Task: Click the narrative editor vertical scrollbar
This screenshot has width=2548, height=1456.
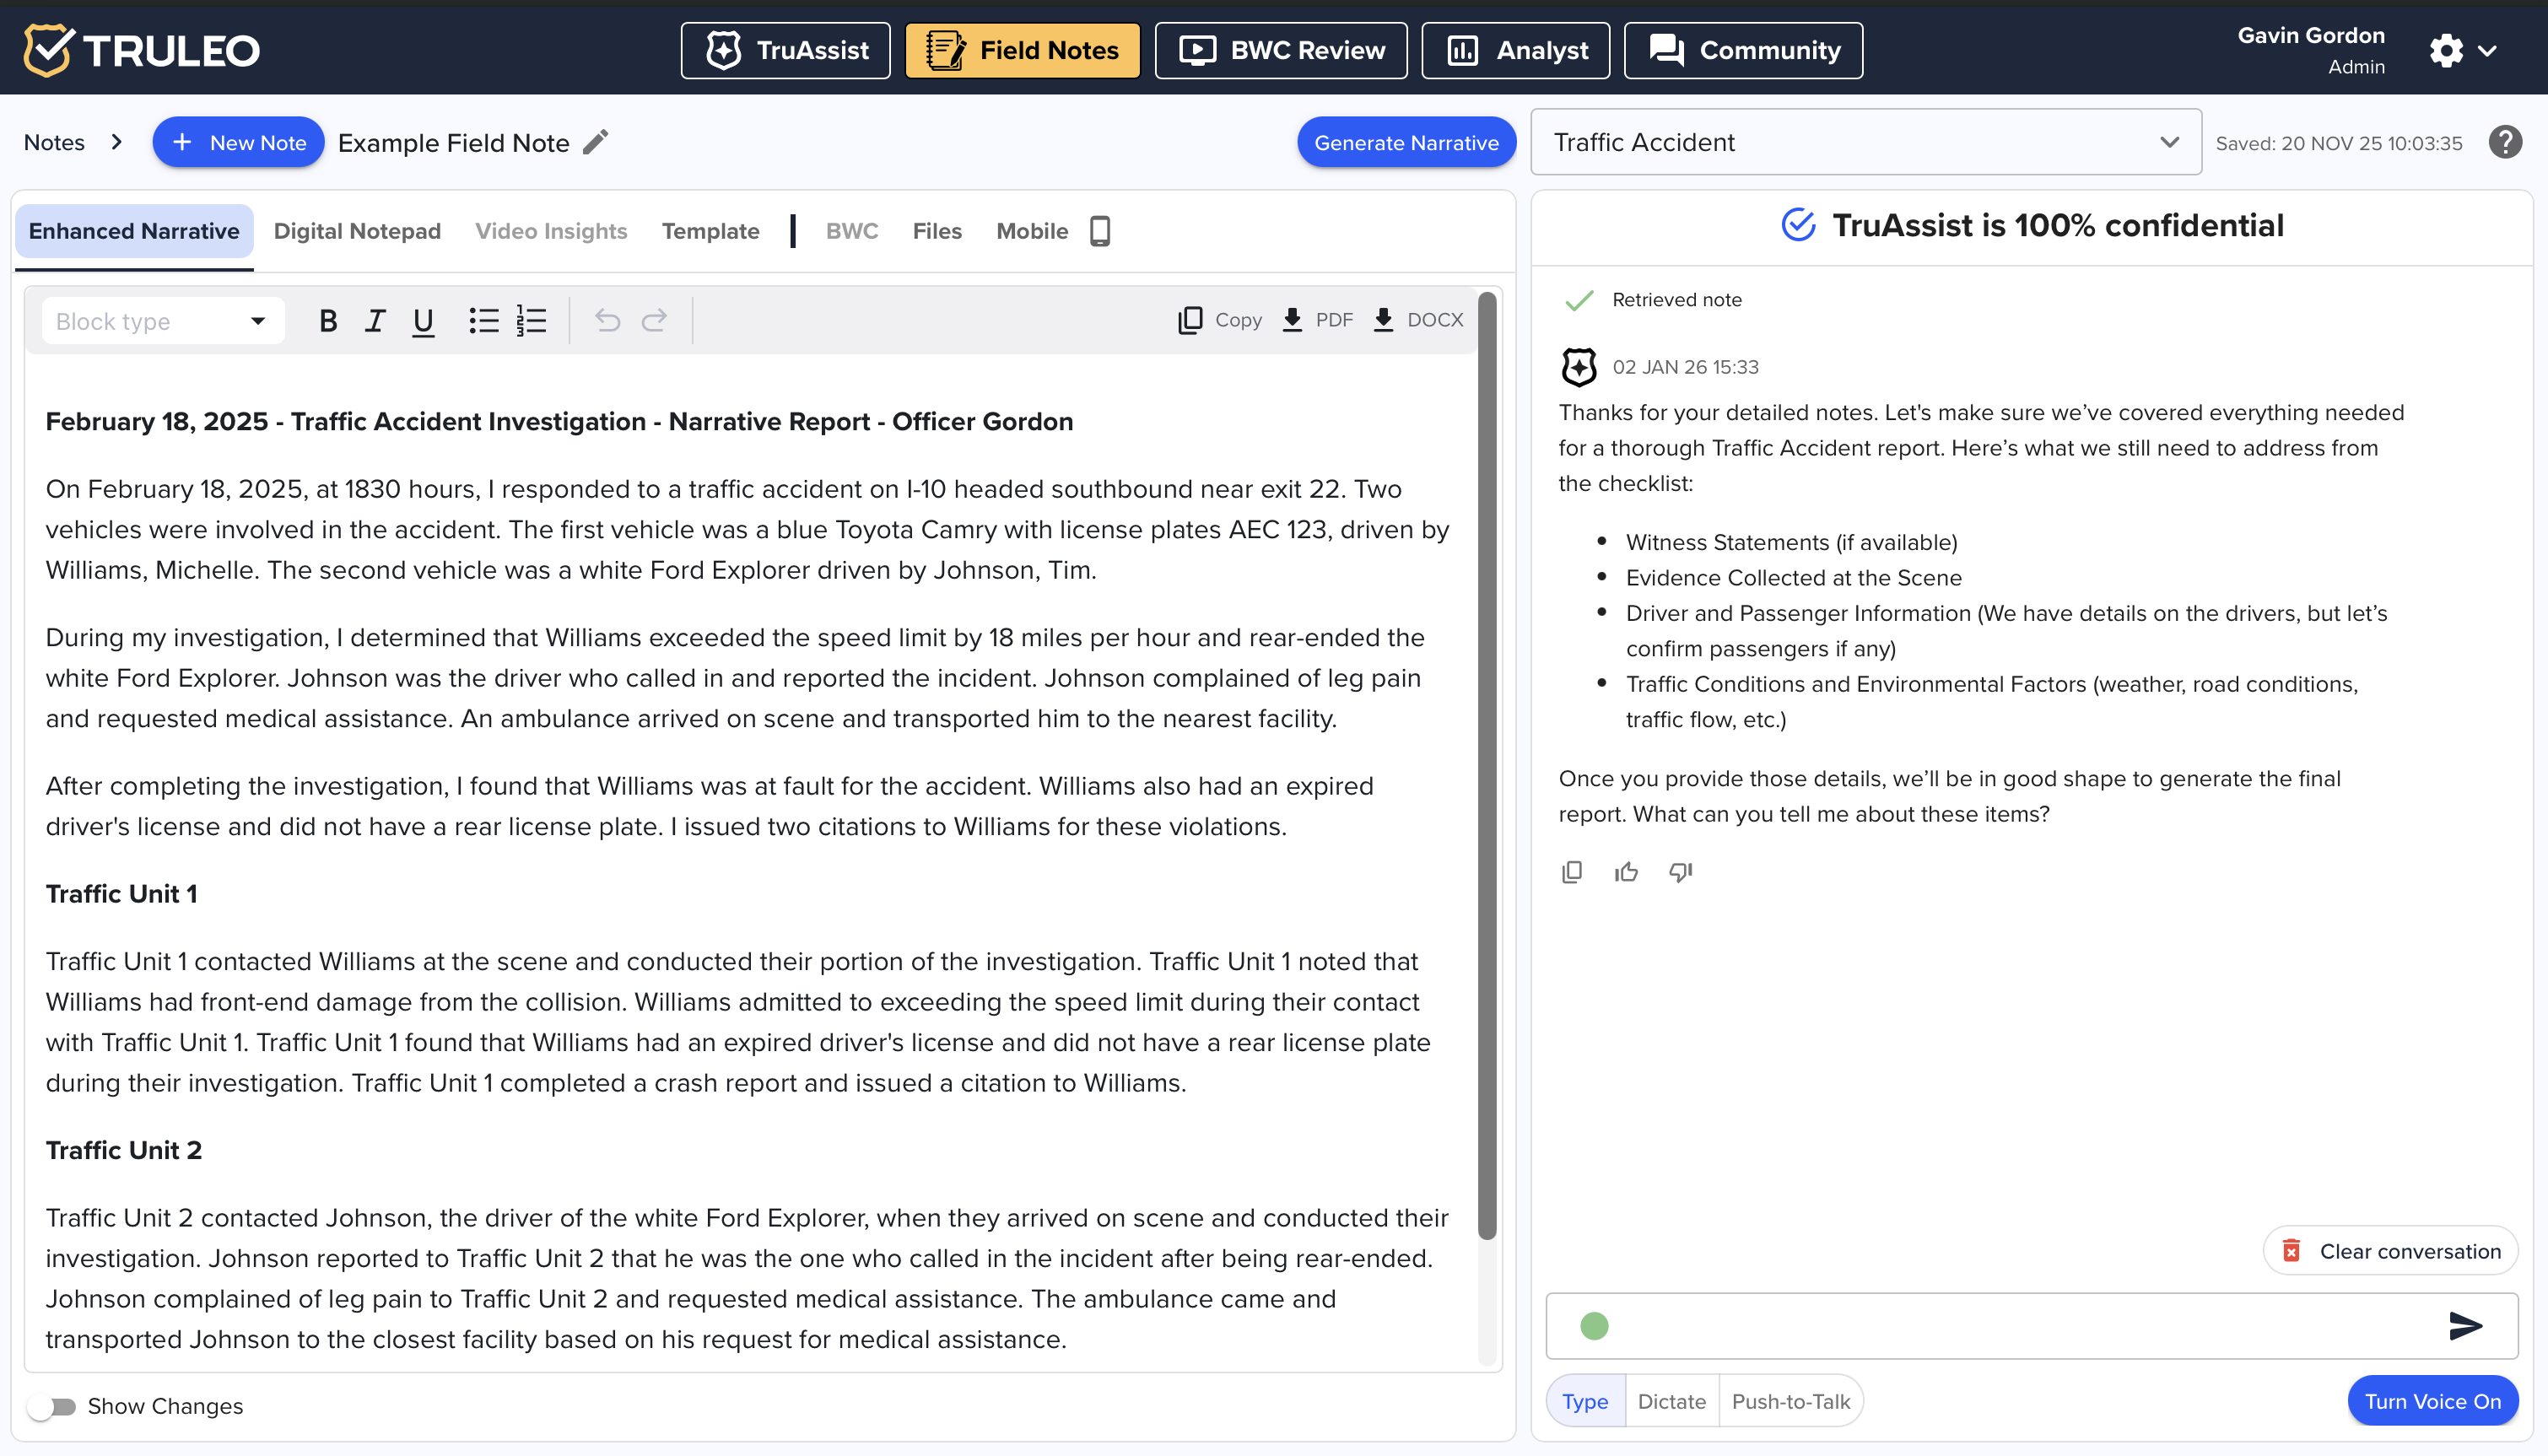Action: point(1487,765)
